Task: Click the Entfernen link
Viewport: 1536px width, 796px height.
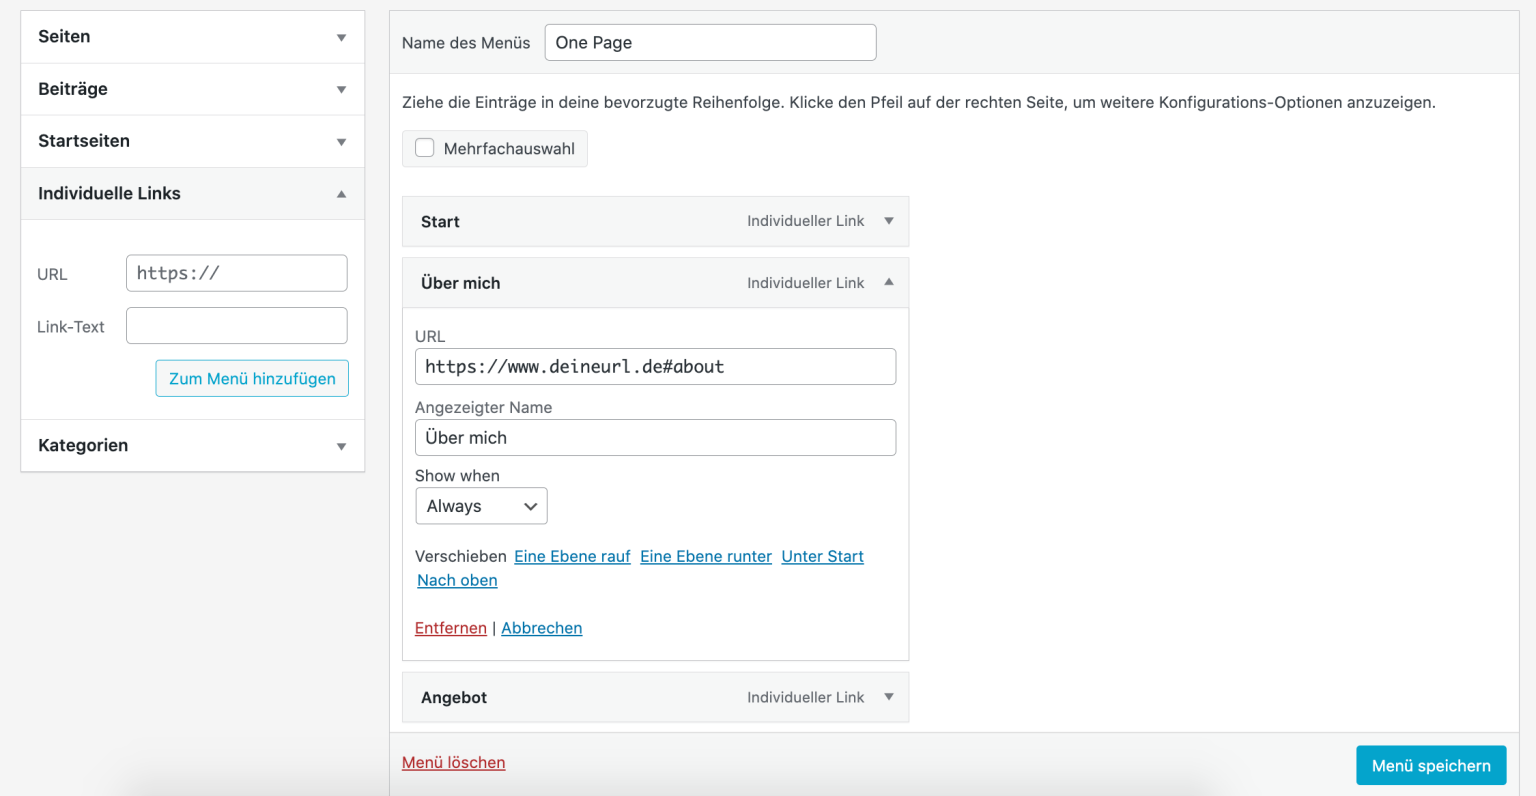Action: pos(450,628)
